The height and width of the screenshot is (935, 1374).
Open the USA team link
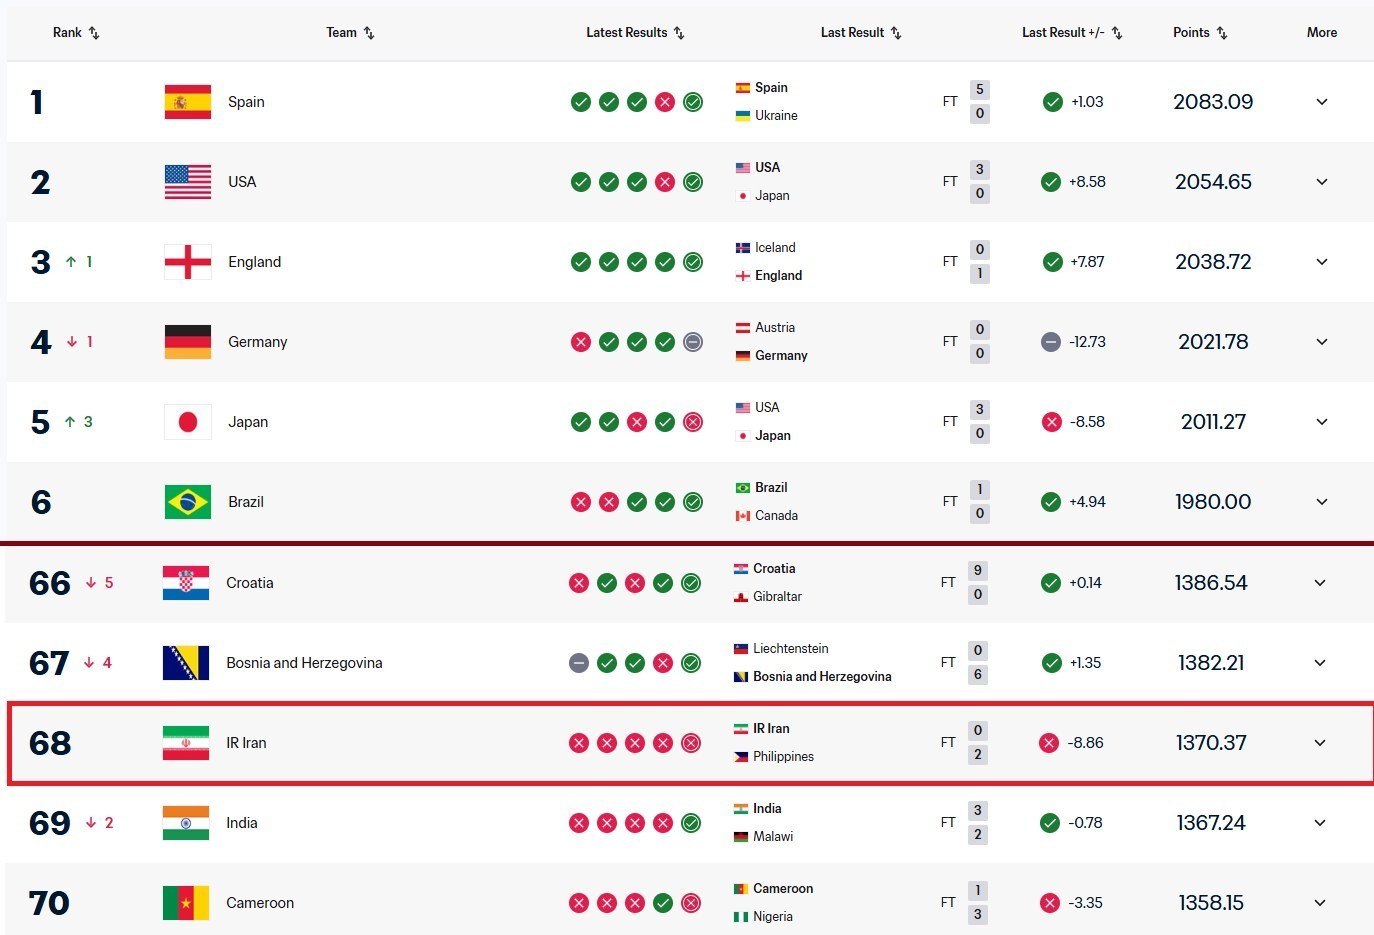[x=242, y=182]
